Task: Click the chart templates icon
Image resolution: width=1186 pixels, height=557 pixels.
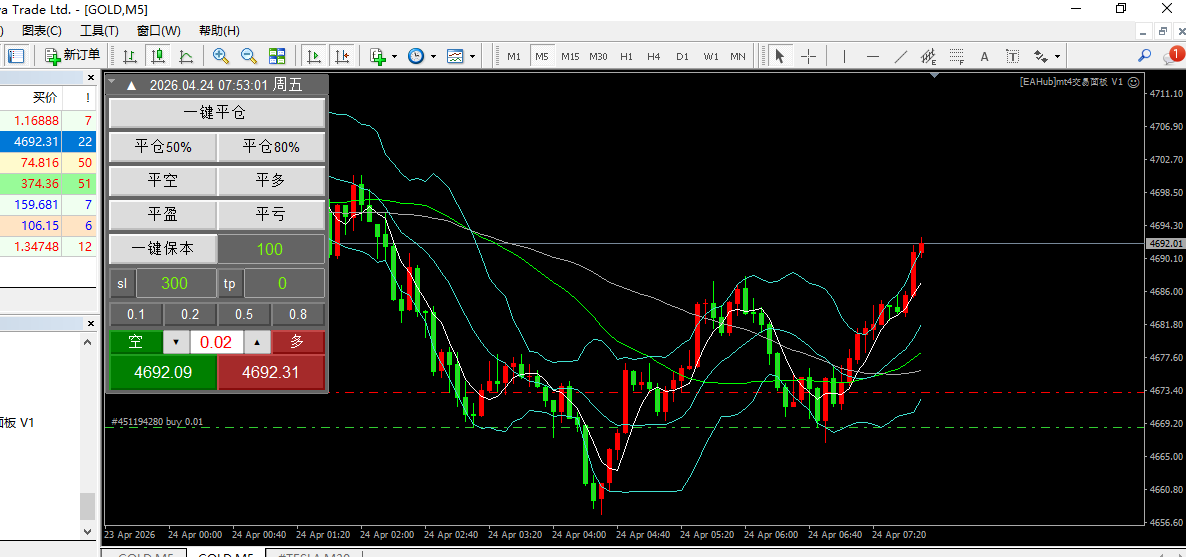Action: (x=455, y=55)
